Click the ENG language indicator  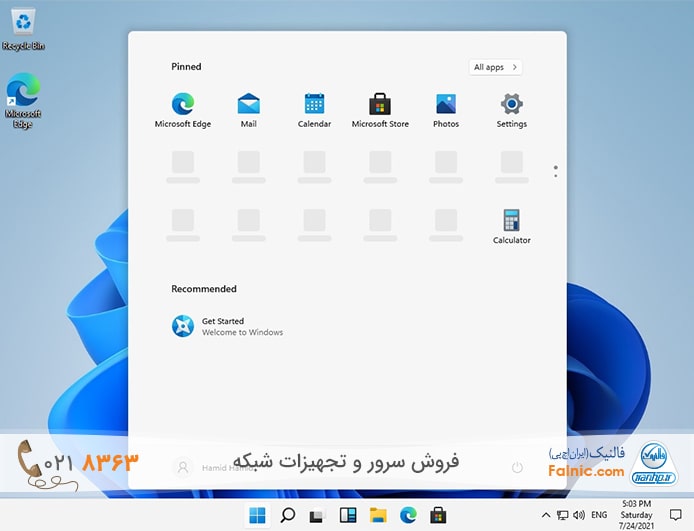click(599, 515)
